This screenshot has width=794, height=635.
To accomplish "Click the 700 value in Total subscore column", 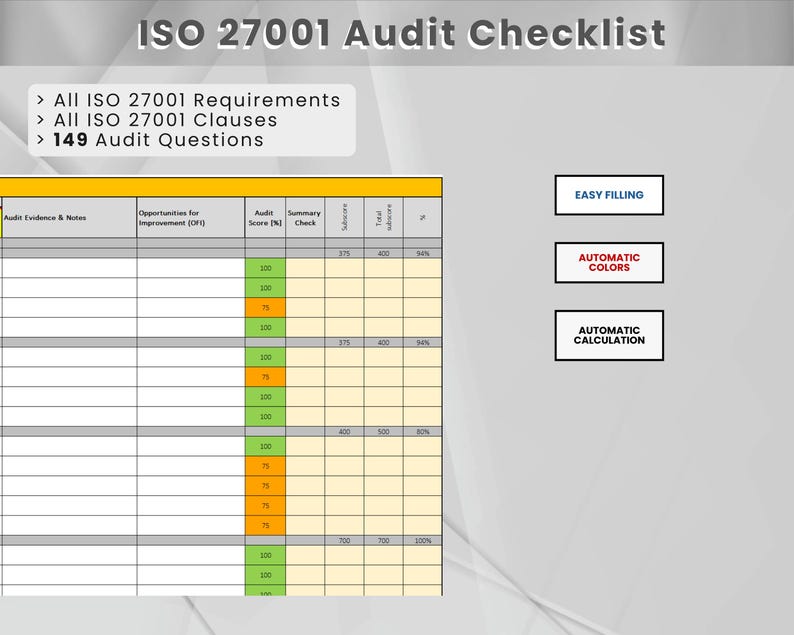I will point(384,541).
